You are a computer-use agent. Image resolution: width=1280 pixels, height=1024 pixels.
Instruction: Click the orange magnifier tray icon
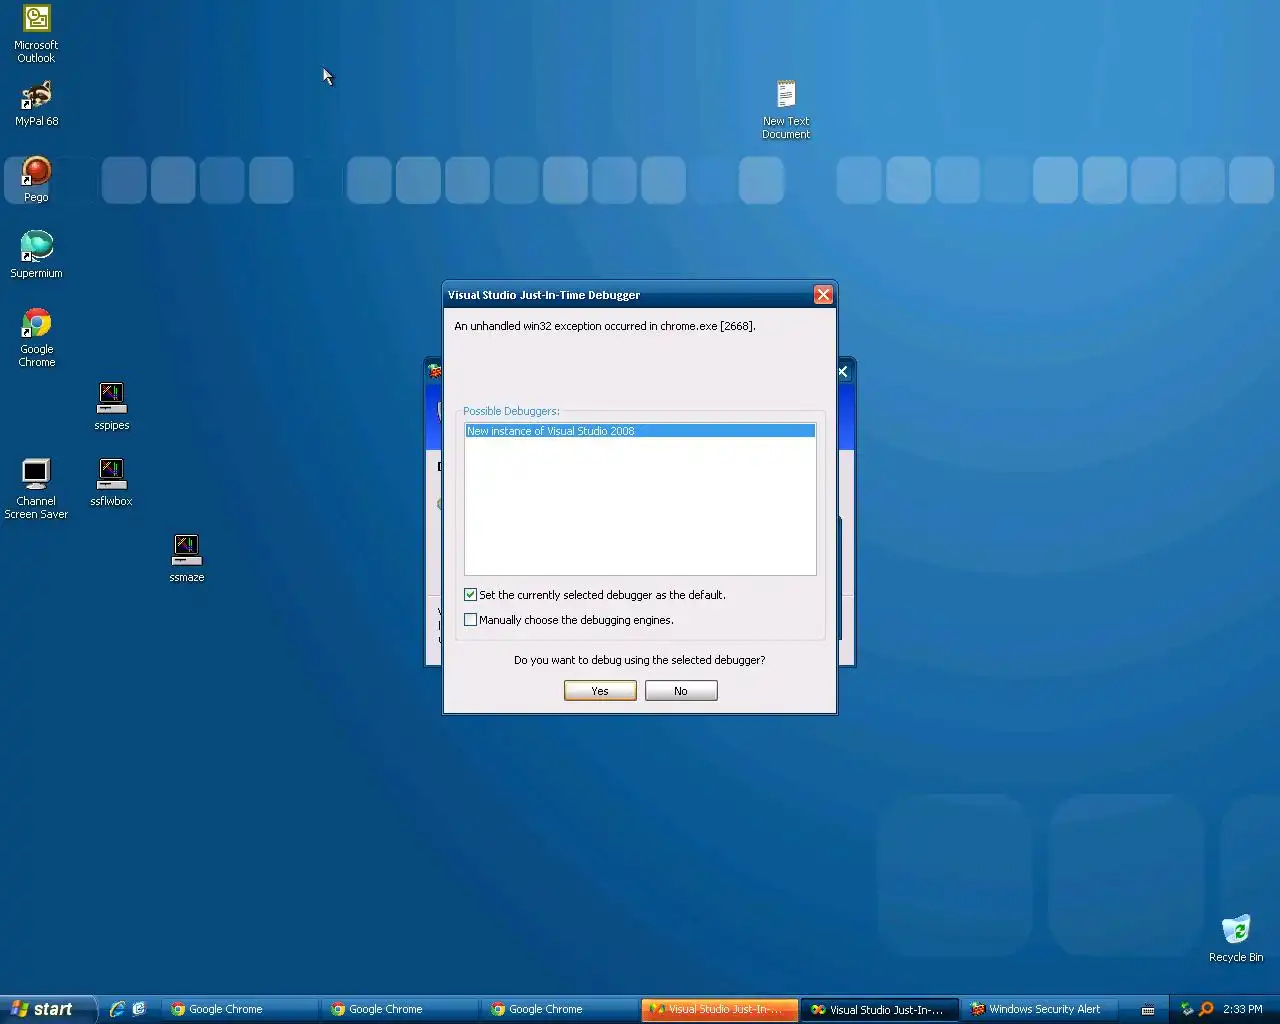[x=1206, y=1009]
